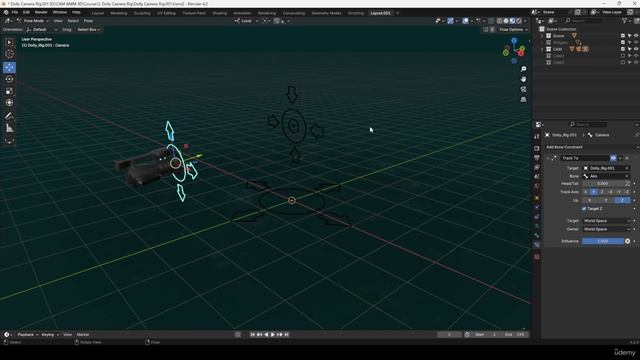Hide the Scene collection with eye icon
Screen dimensions: 640x360
(x=636, y=36)
